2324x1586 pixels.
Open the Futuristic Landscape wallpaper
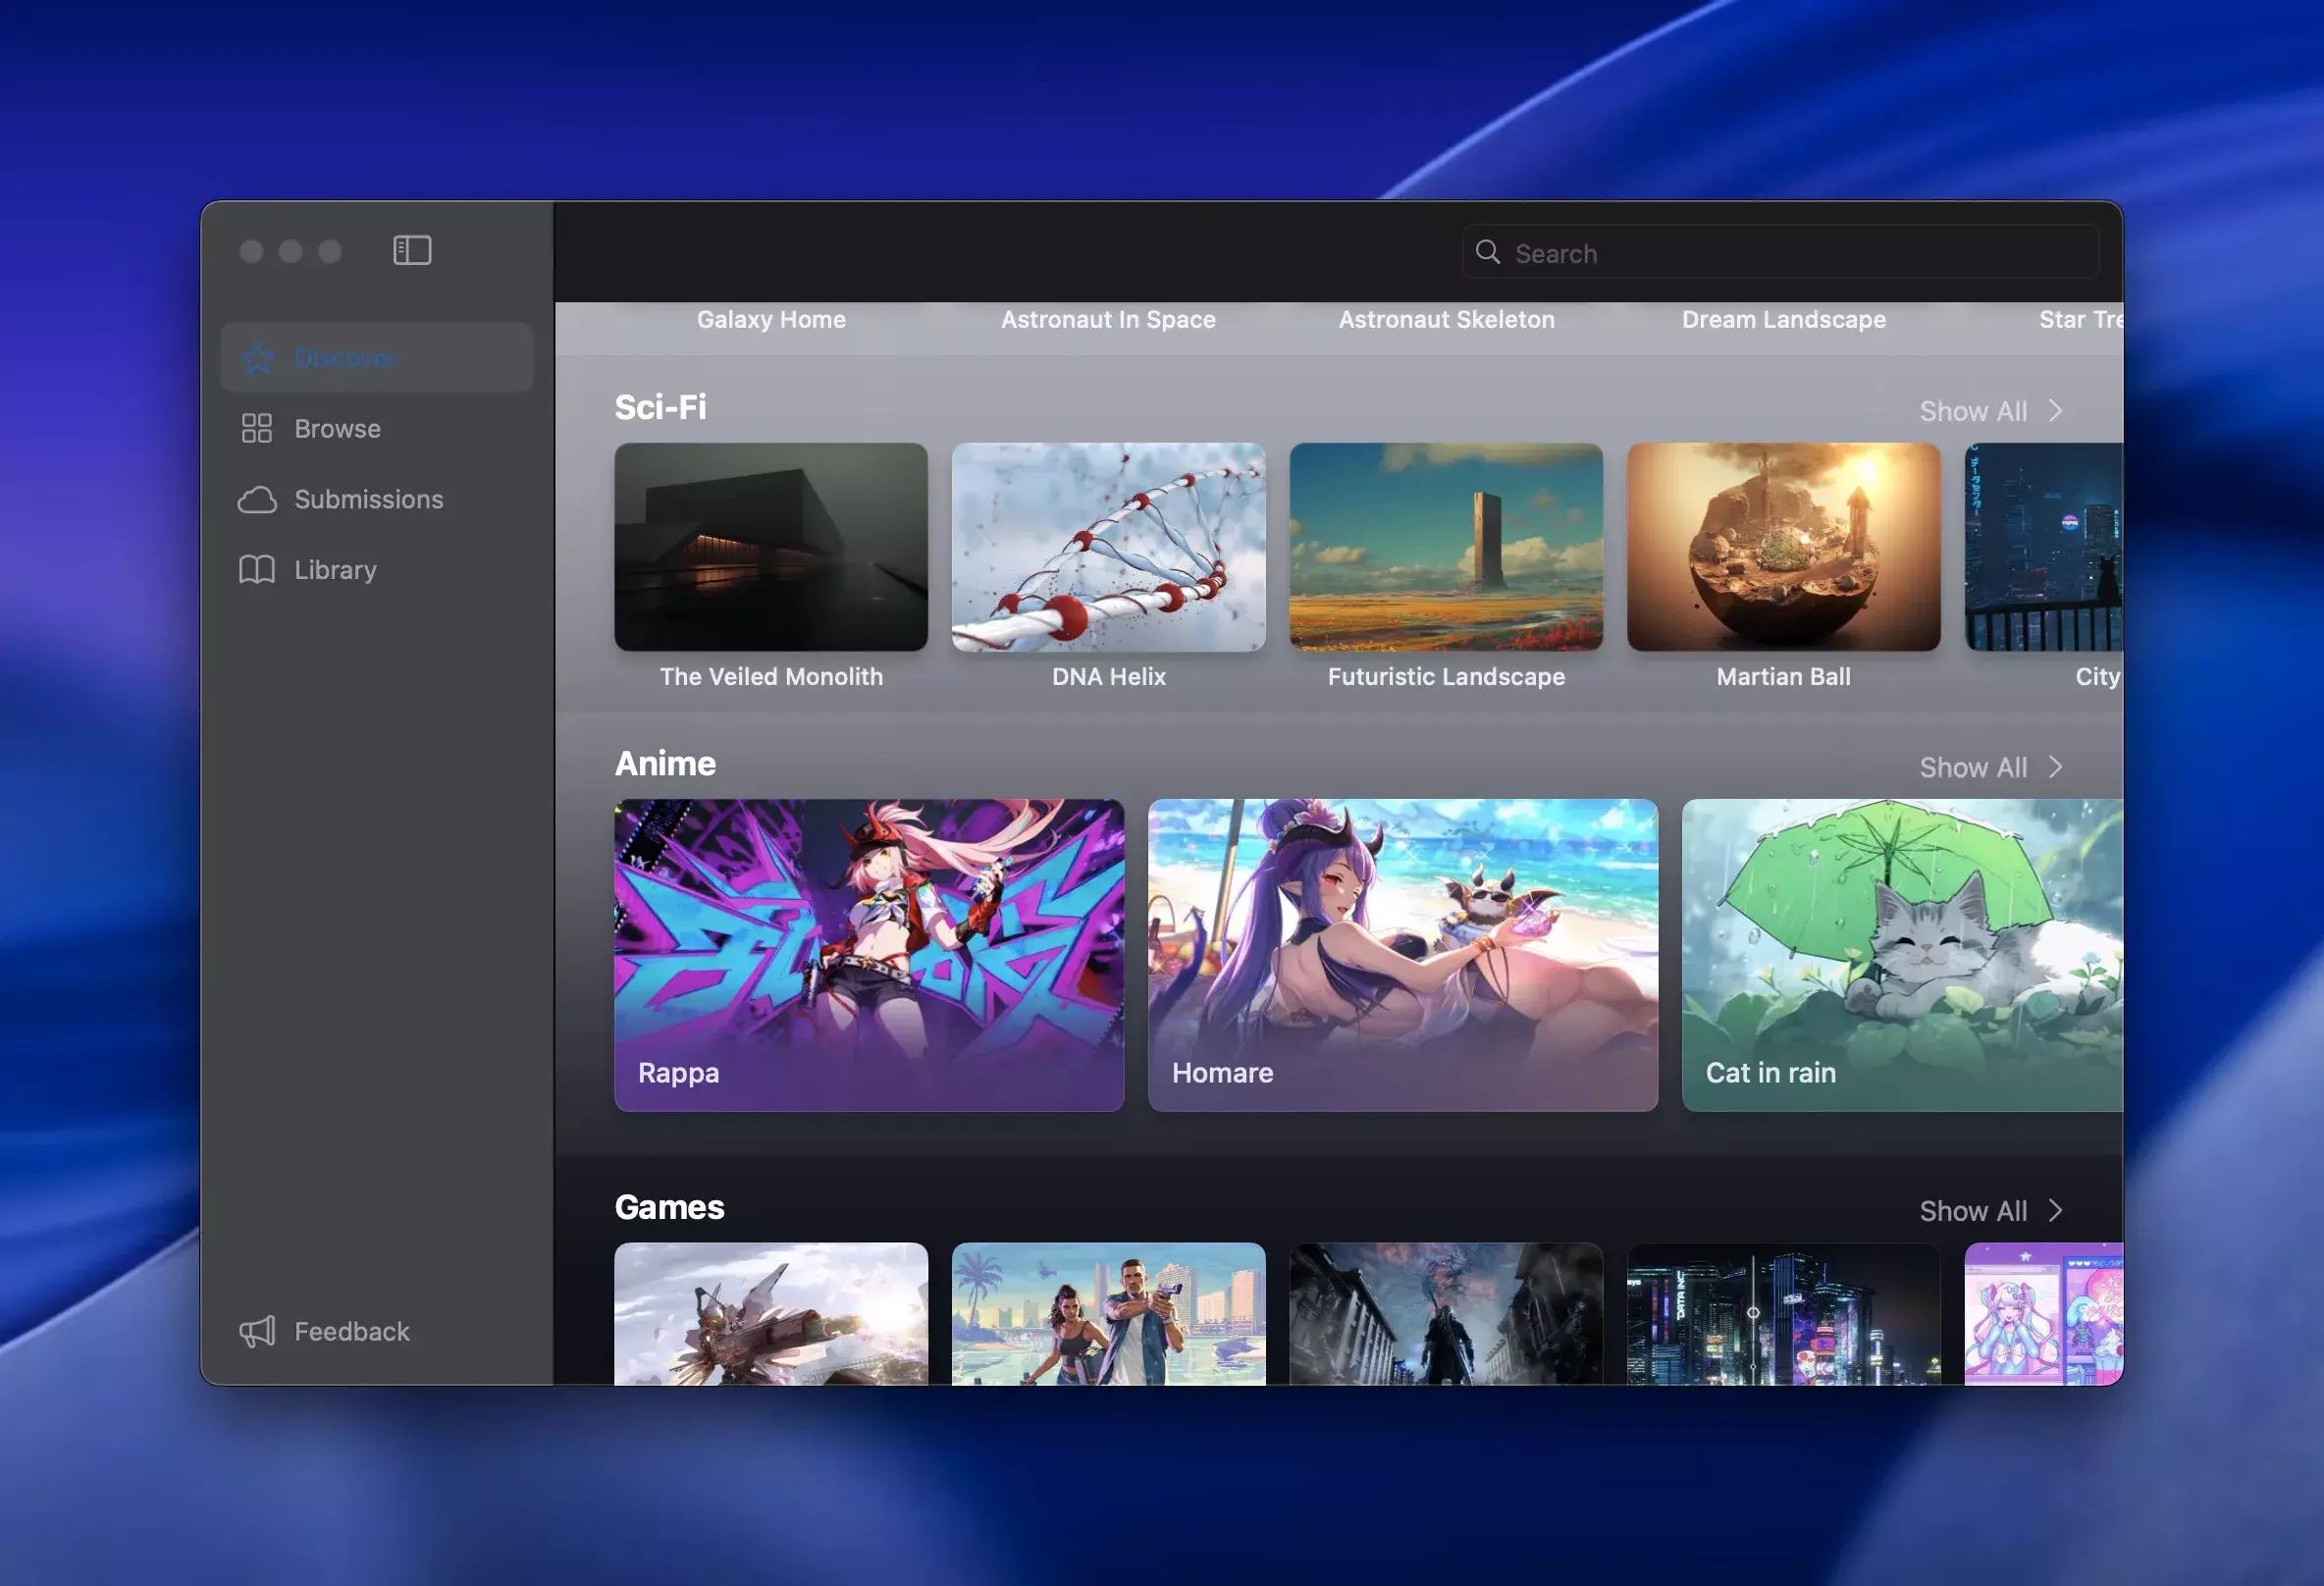(1446, 547)
